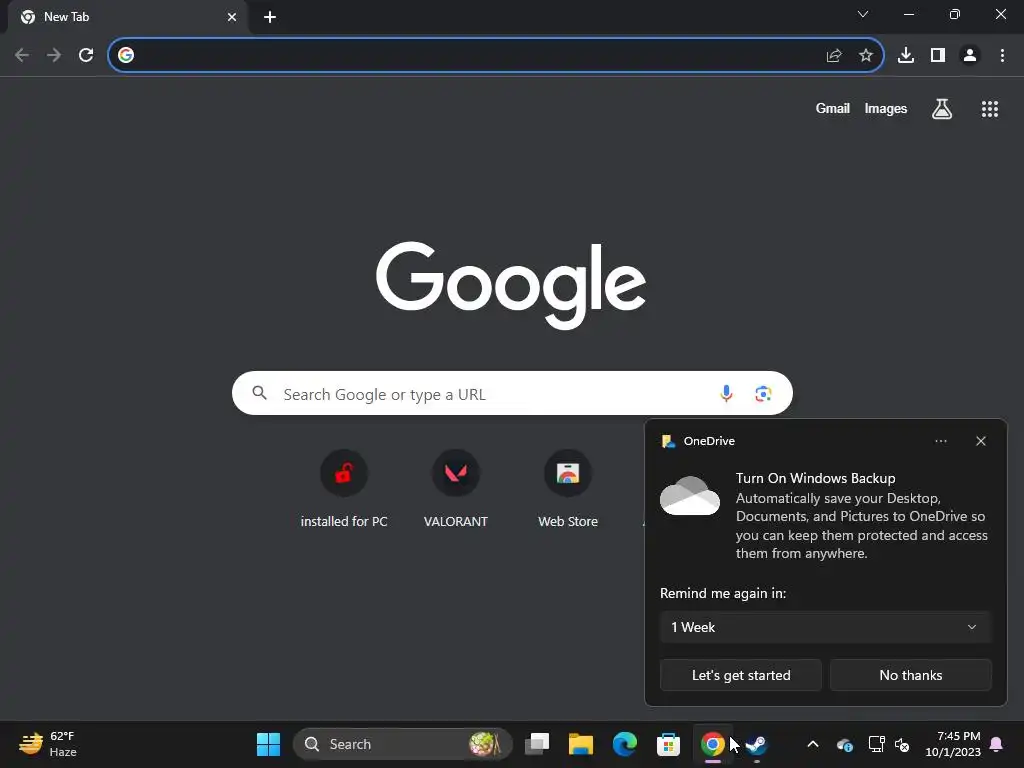Open the tab search chevron

click(863, 14)
